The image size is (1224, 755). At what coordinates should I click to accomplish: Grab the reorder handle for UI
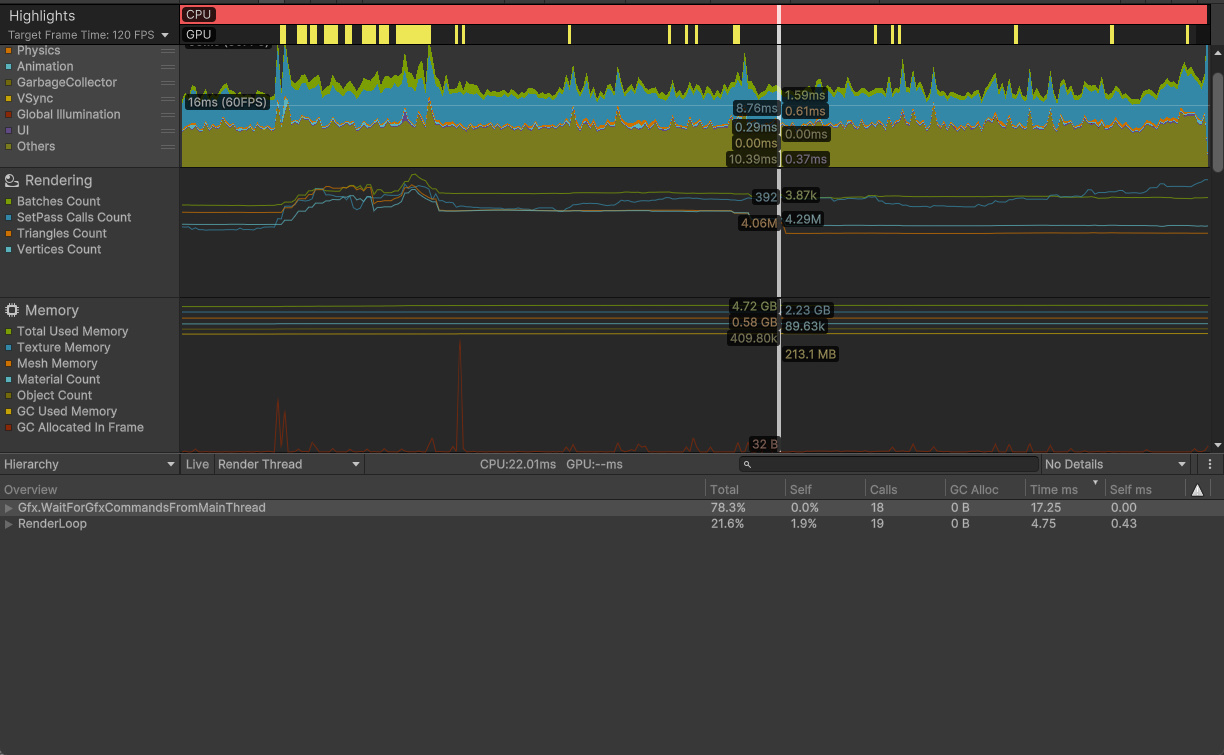pos(168,131)
